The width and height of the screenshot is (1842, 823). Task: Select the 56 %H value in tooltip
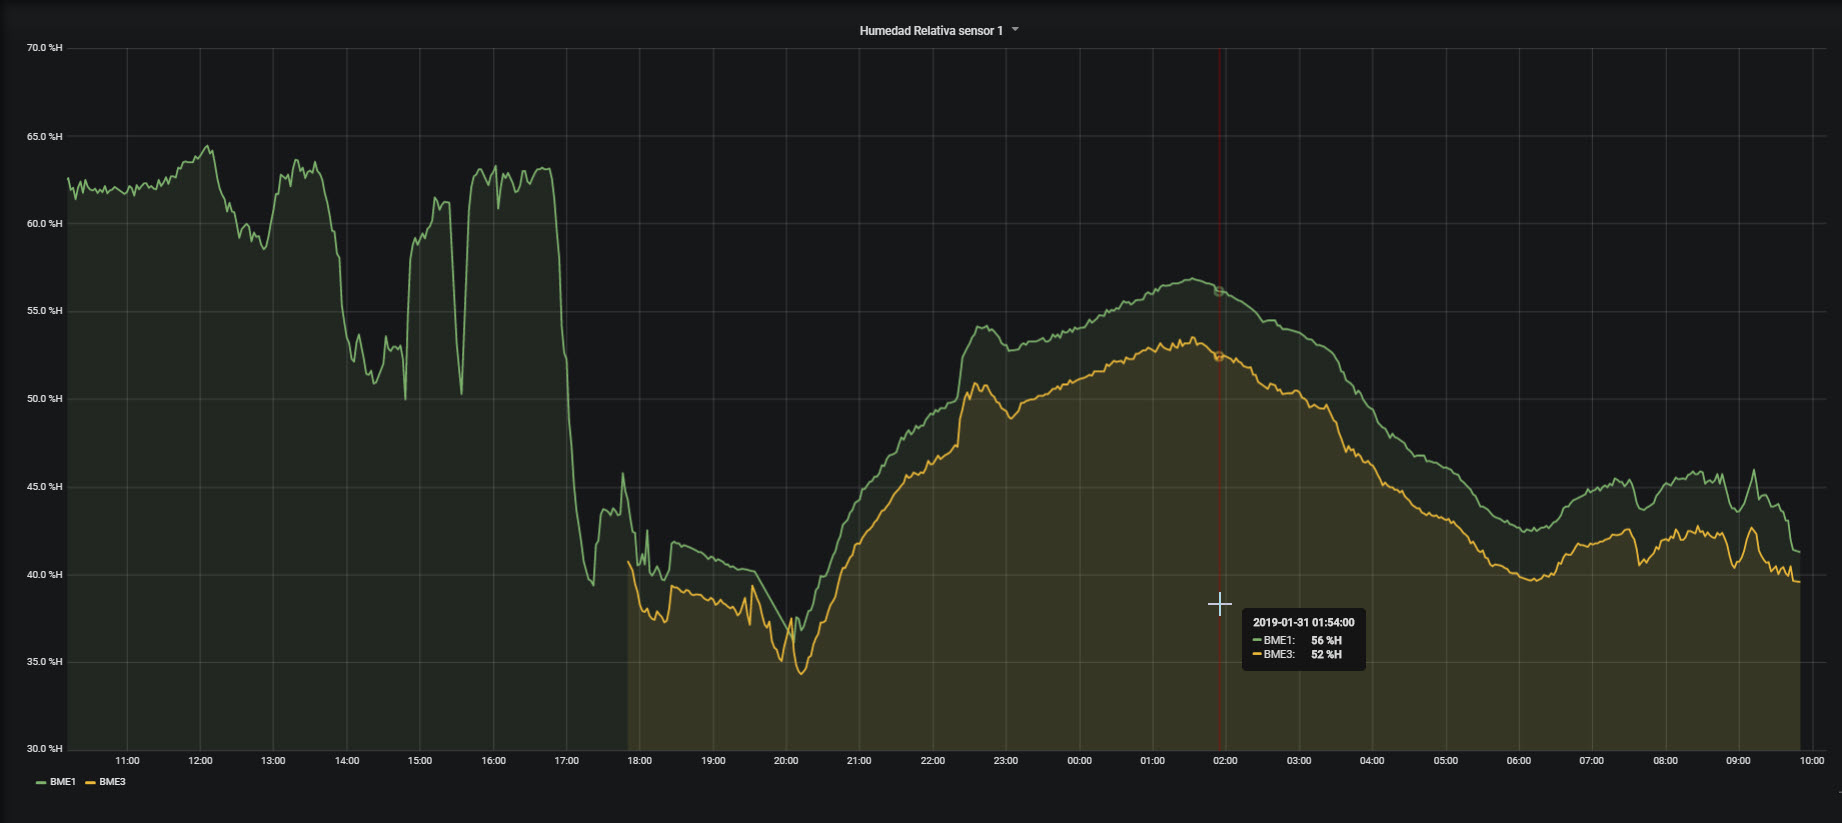pyautogui.click(x=1326, y=640)
